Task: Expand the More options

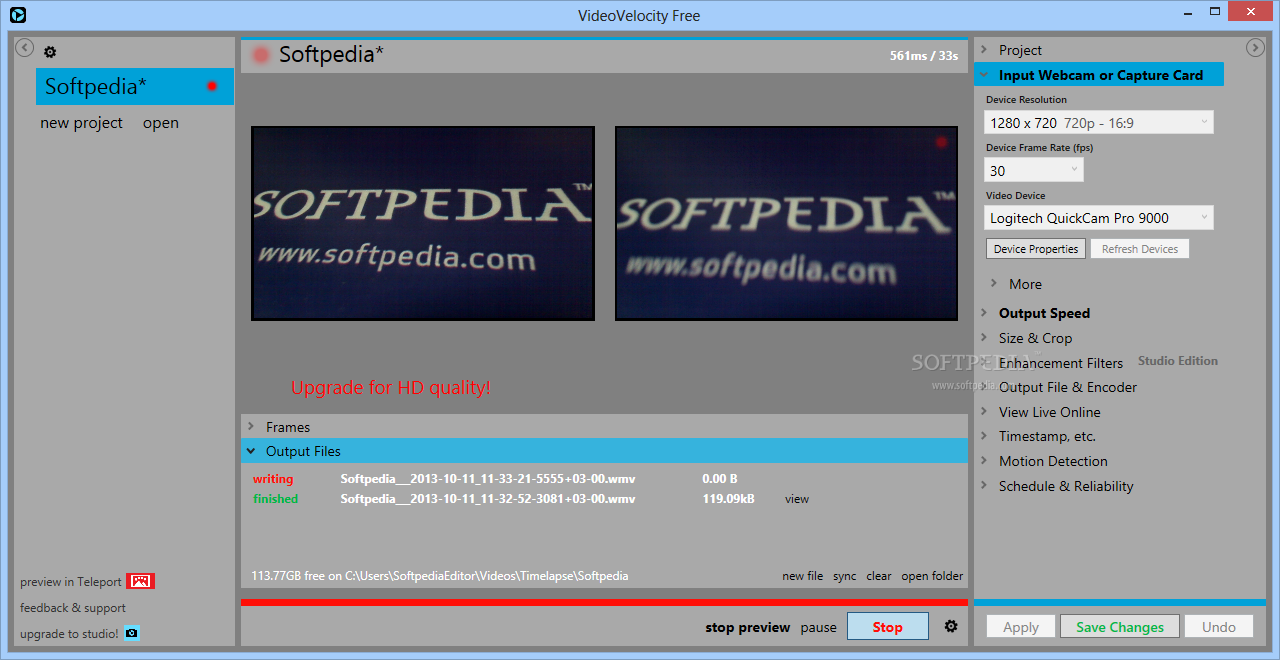Action: pyautogui.click(x=1017, y=284)
